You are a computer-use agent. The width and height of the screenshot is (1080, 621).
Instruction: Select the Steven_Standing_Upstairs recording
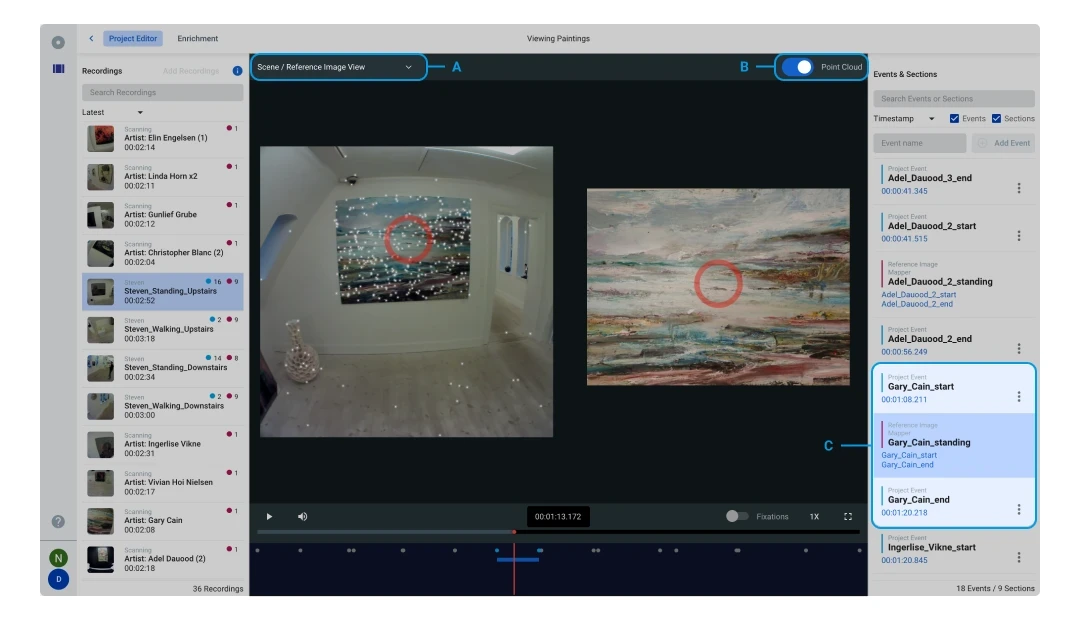[x=163, y=291]
